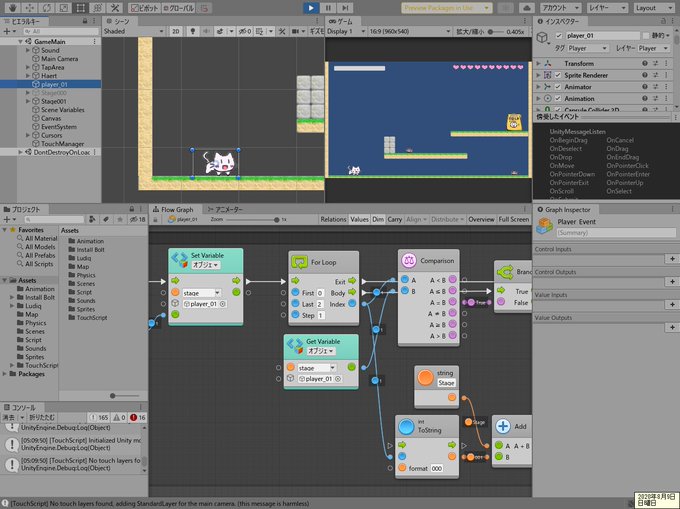The image size is (680, 509).
Task: Open Sprite Renderer preset settings icon
Action: tap(656, 75)
